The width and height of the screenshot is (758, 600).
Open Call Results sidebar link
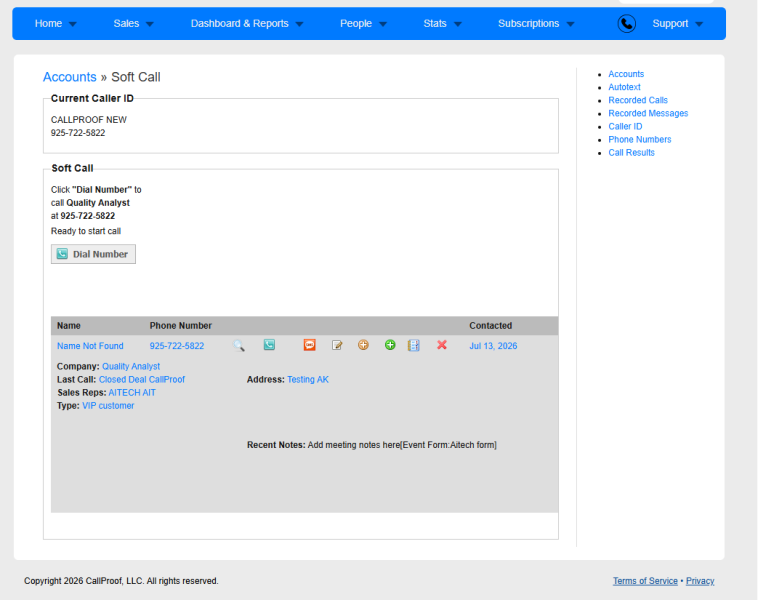tap(631, 152)
